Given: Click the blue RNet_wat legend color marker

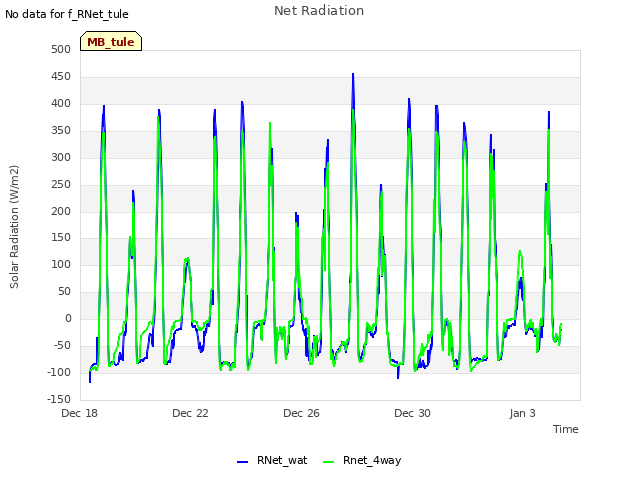Looking at the screenshot, I should tap(242, 462).
